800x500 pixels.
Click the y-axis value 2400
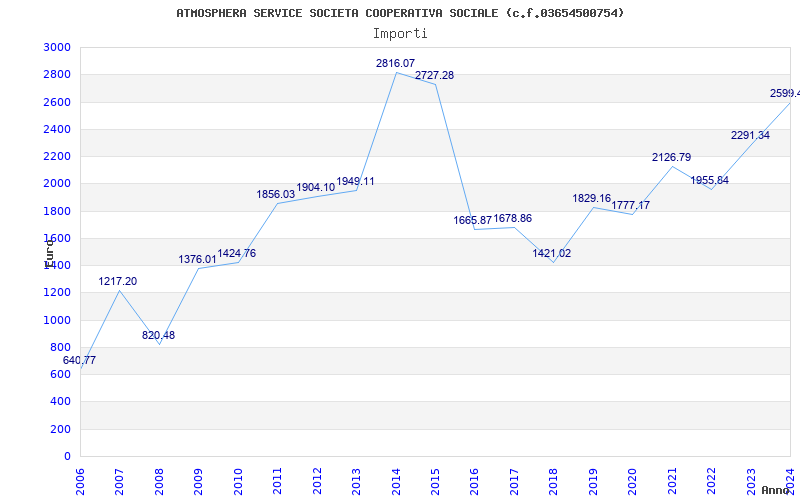[x=58, y=130]
